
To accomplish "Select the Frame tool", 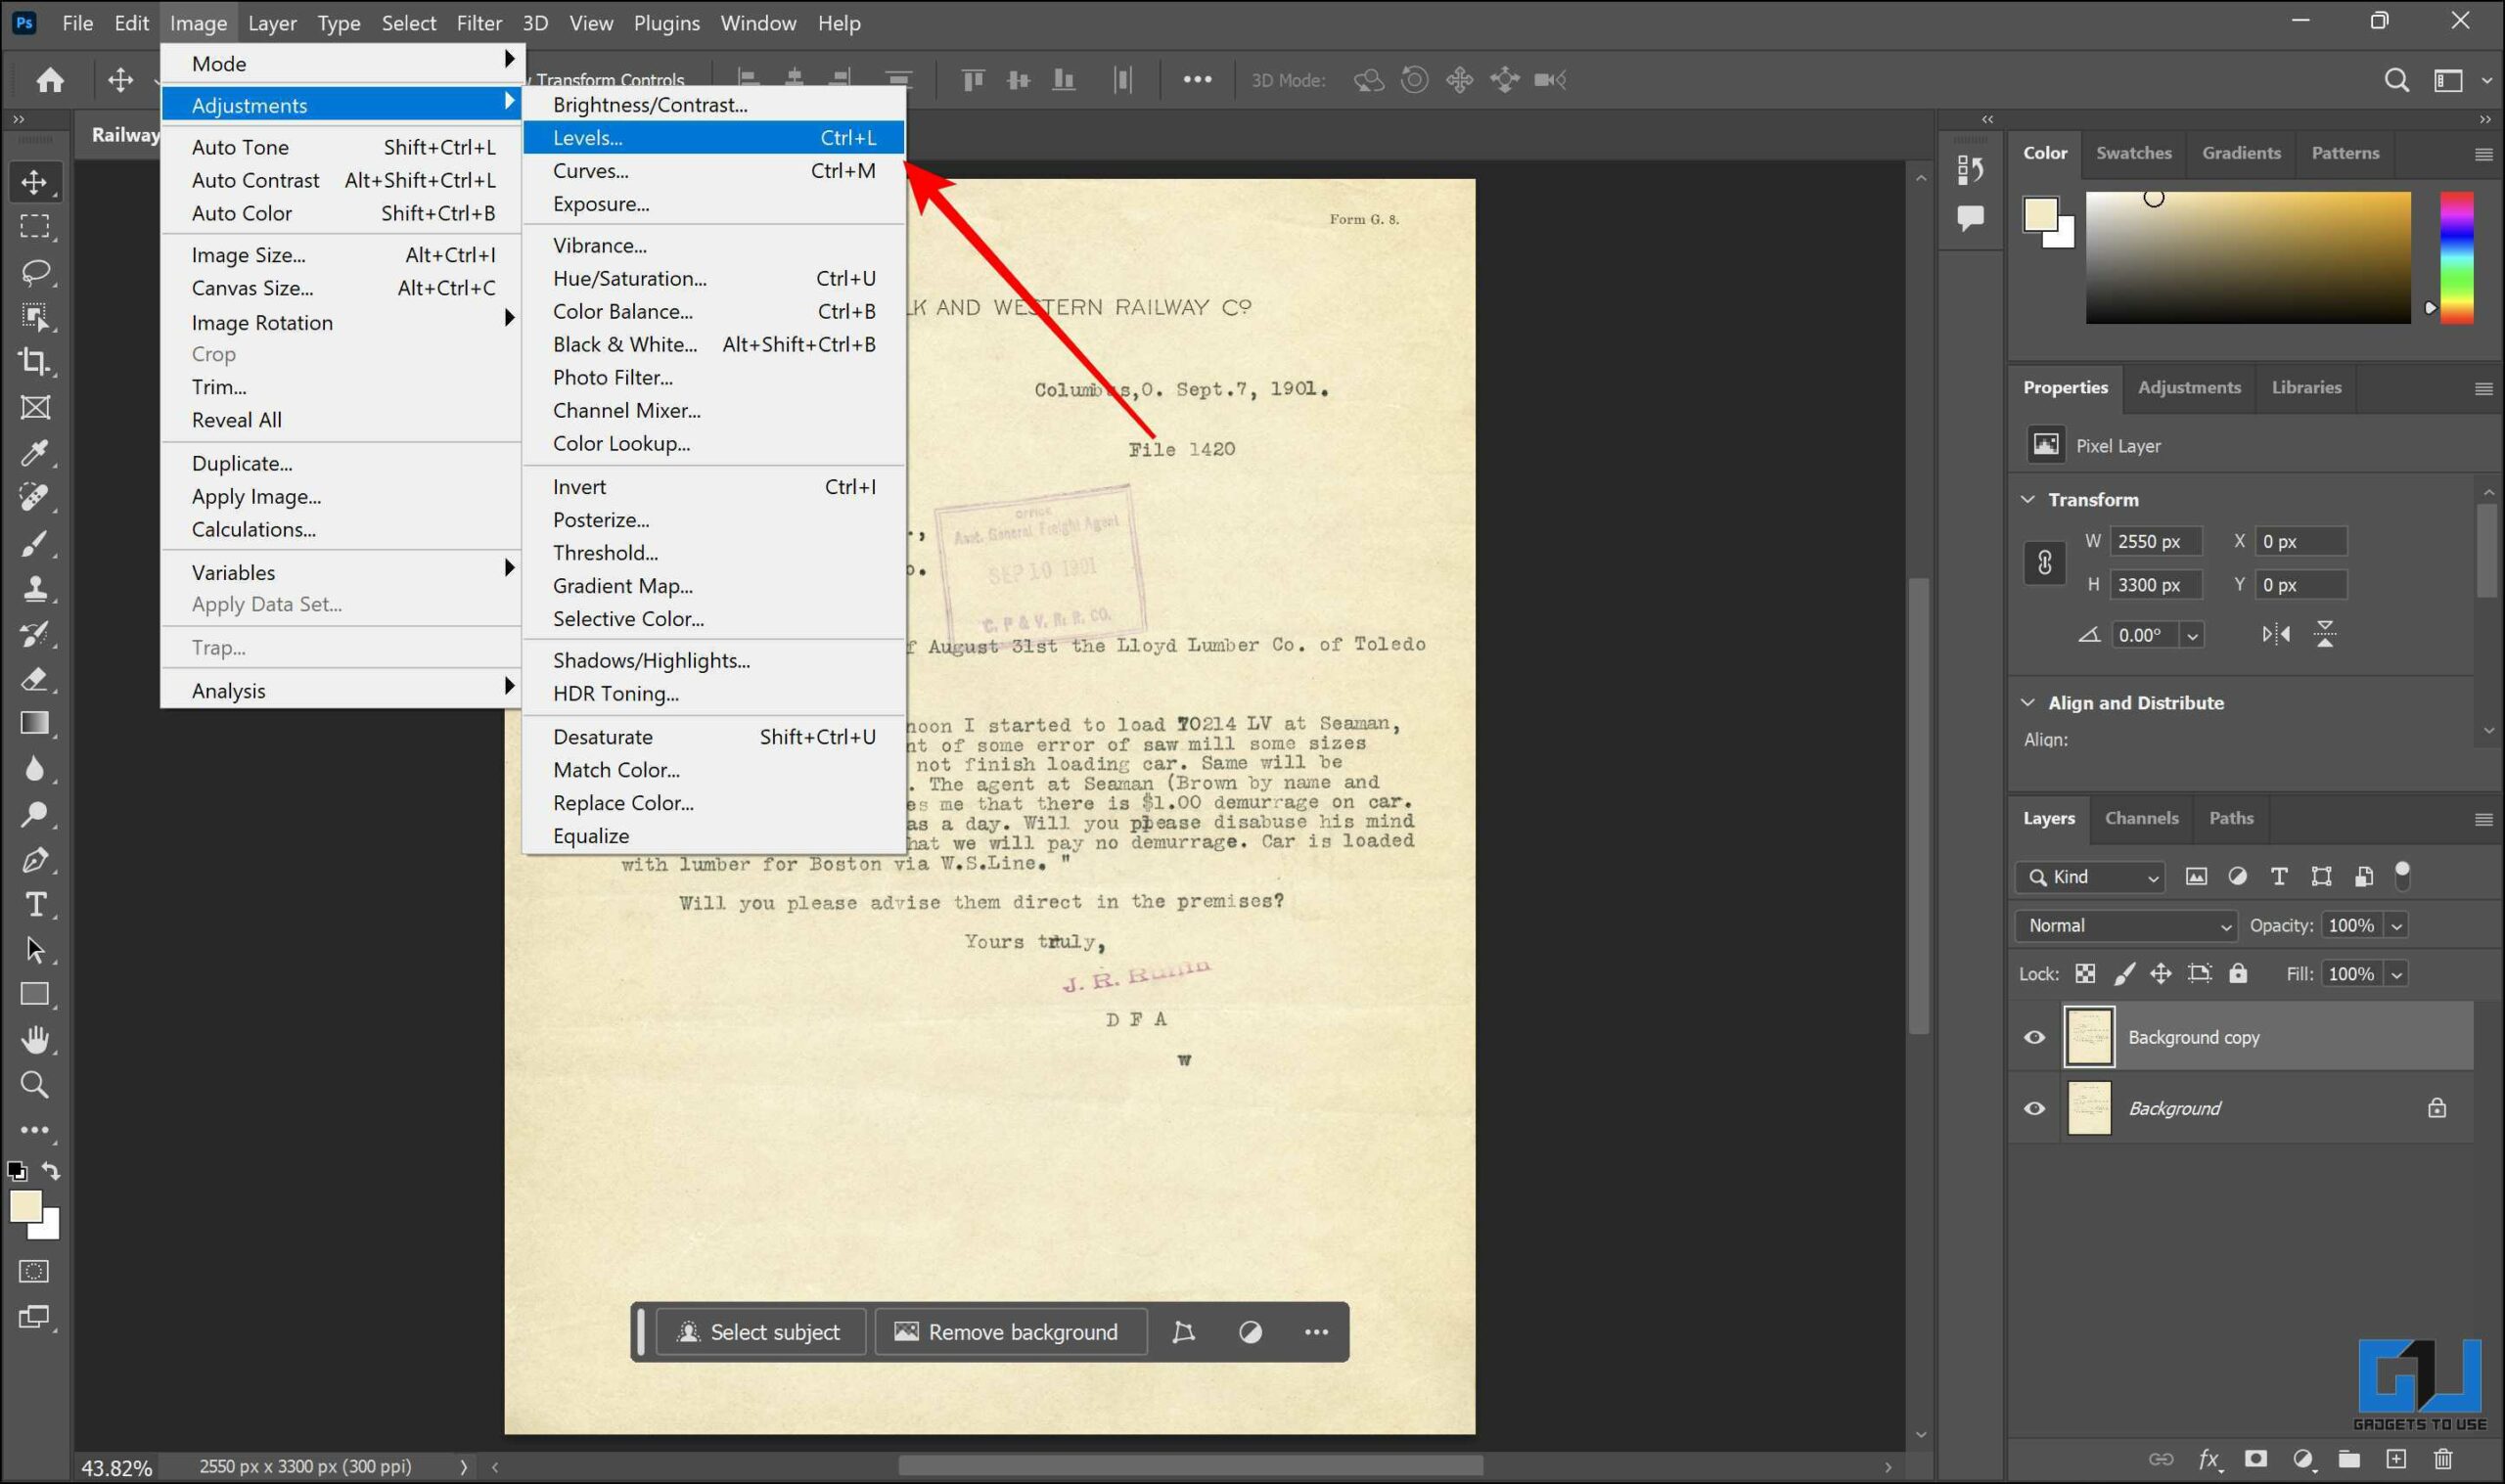I will pyautogui.click(x=35, y=407).
